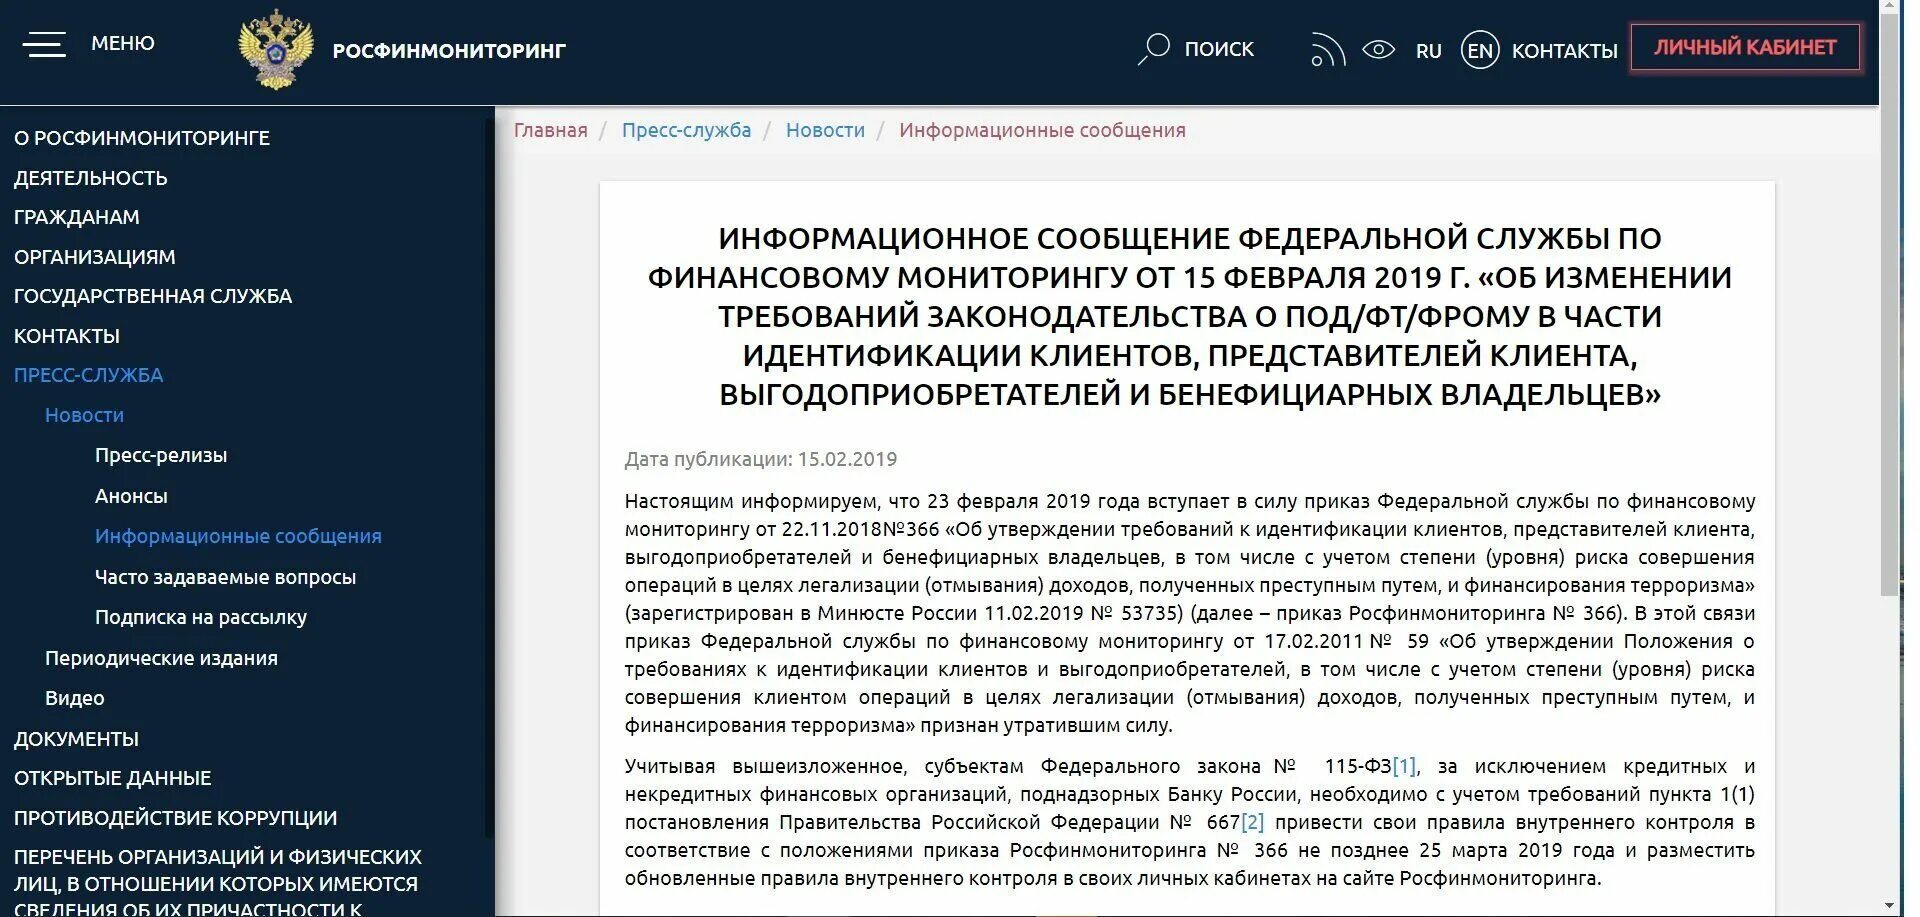Select Новости sidebar subsection

click(x=84, y=415)
